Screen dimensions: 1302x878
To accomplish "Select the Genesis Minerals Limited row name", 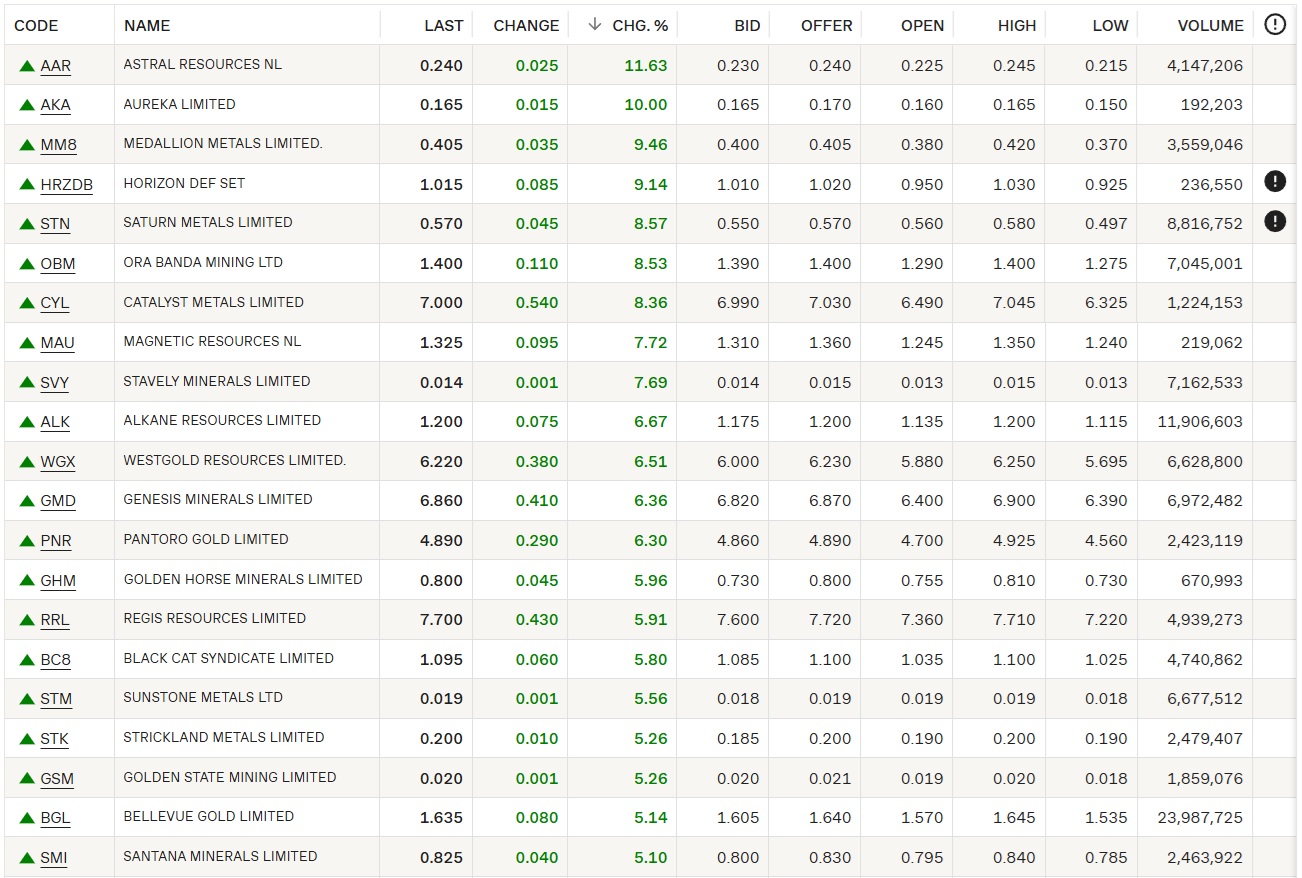I will (x=218, y=500).
